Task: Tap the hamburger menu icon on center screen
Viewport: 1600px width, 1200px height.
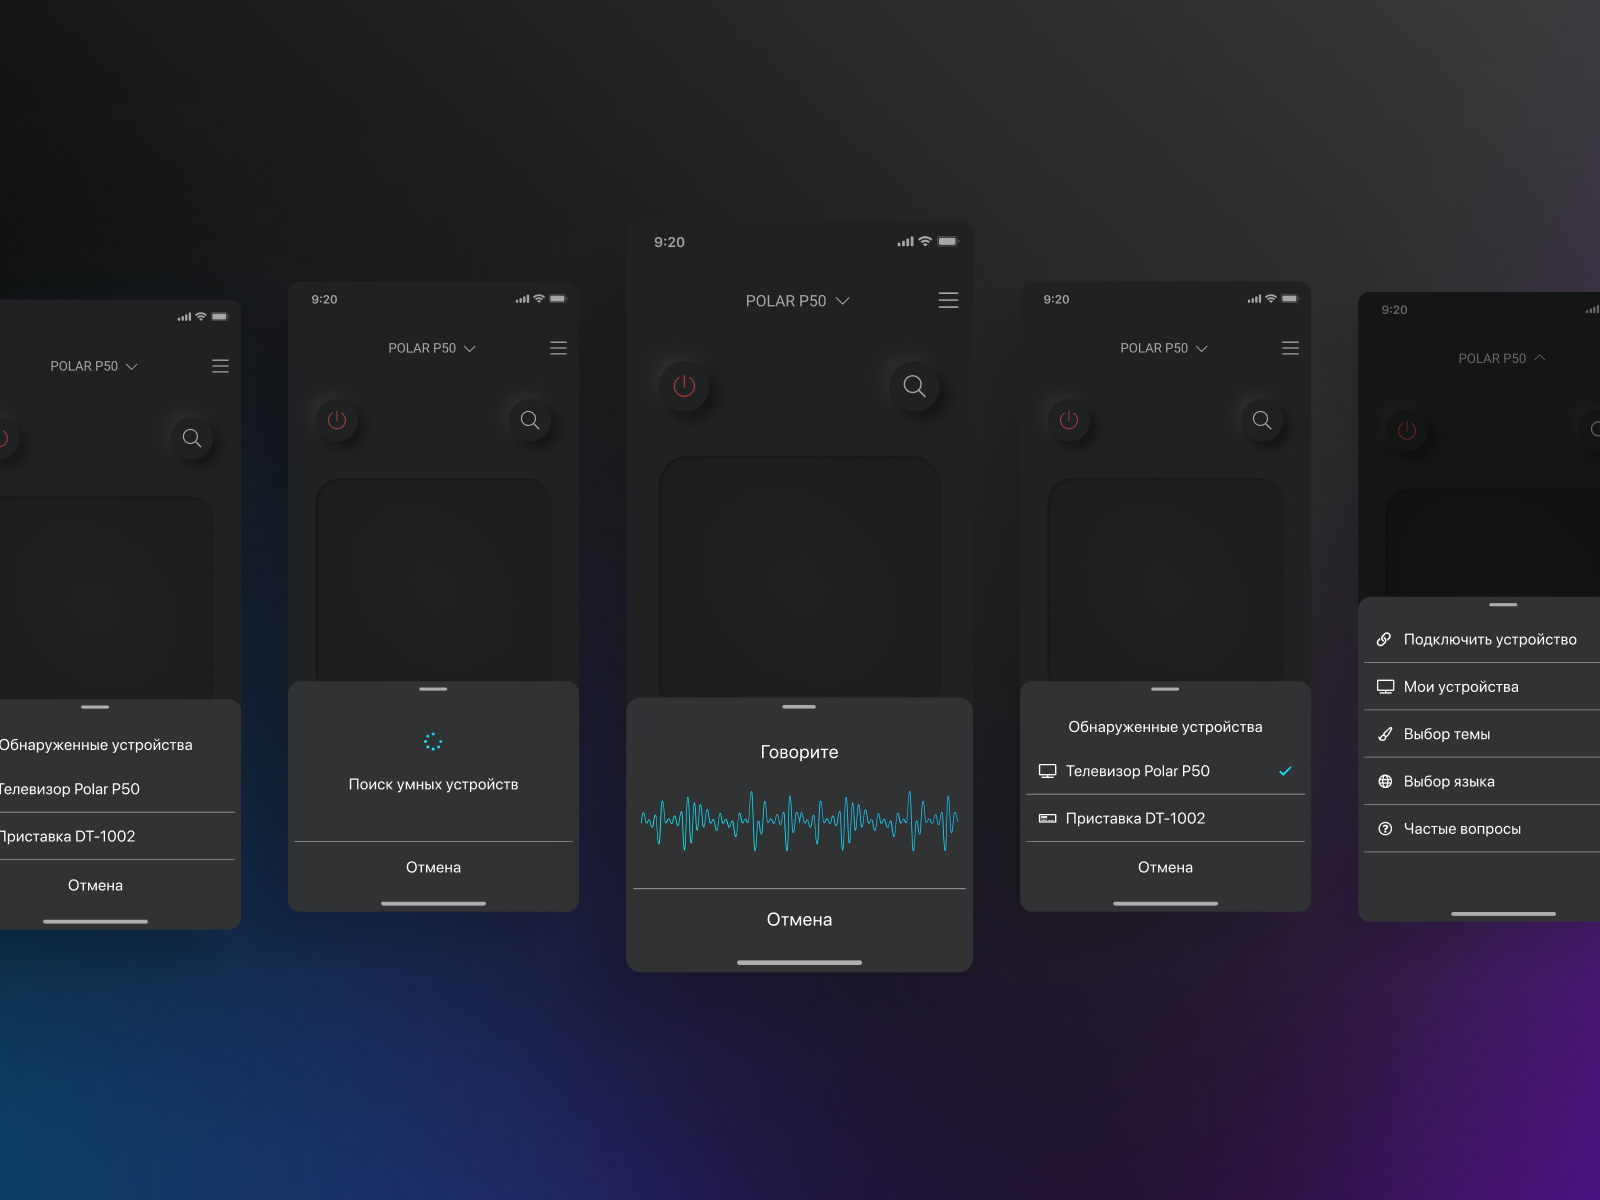Action: (x=948, y=300)
